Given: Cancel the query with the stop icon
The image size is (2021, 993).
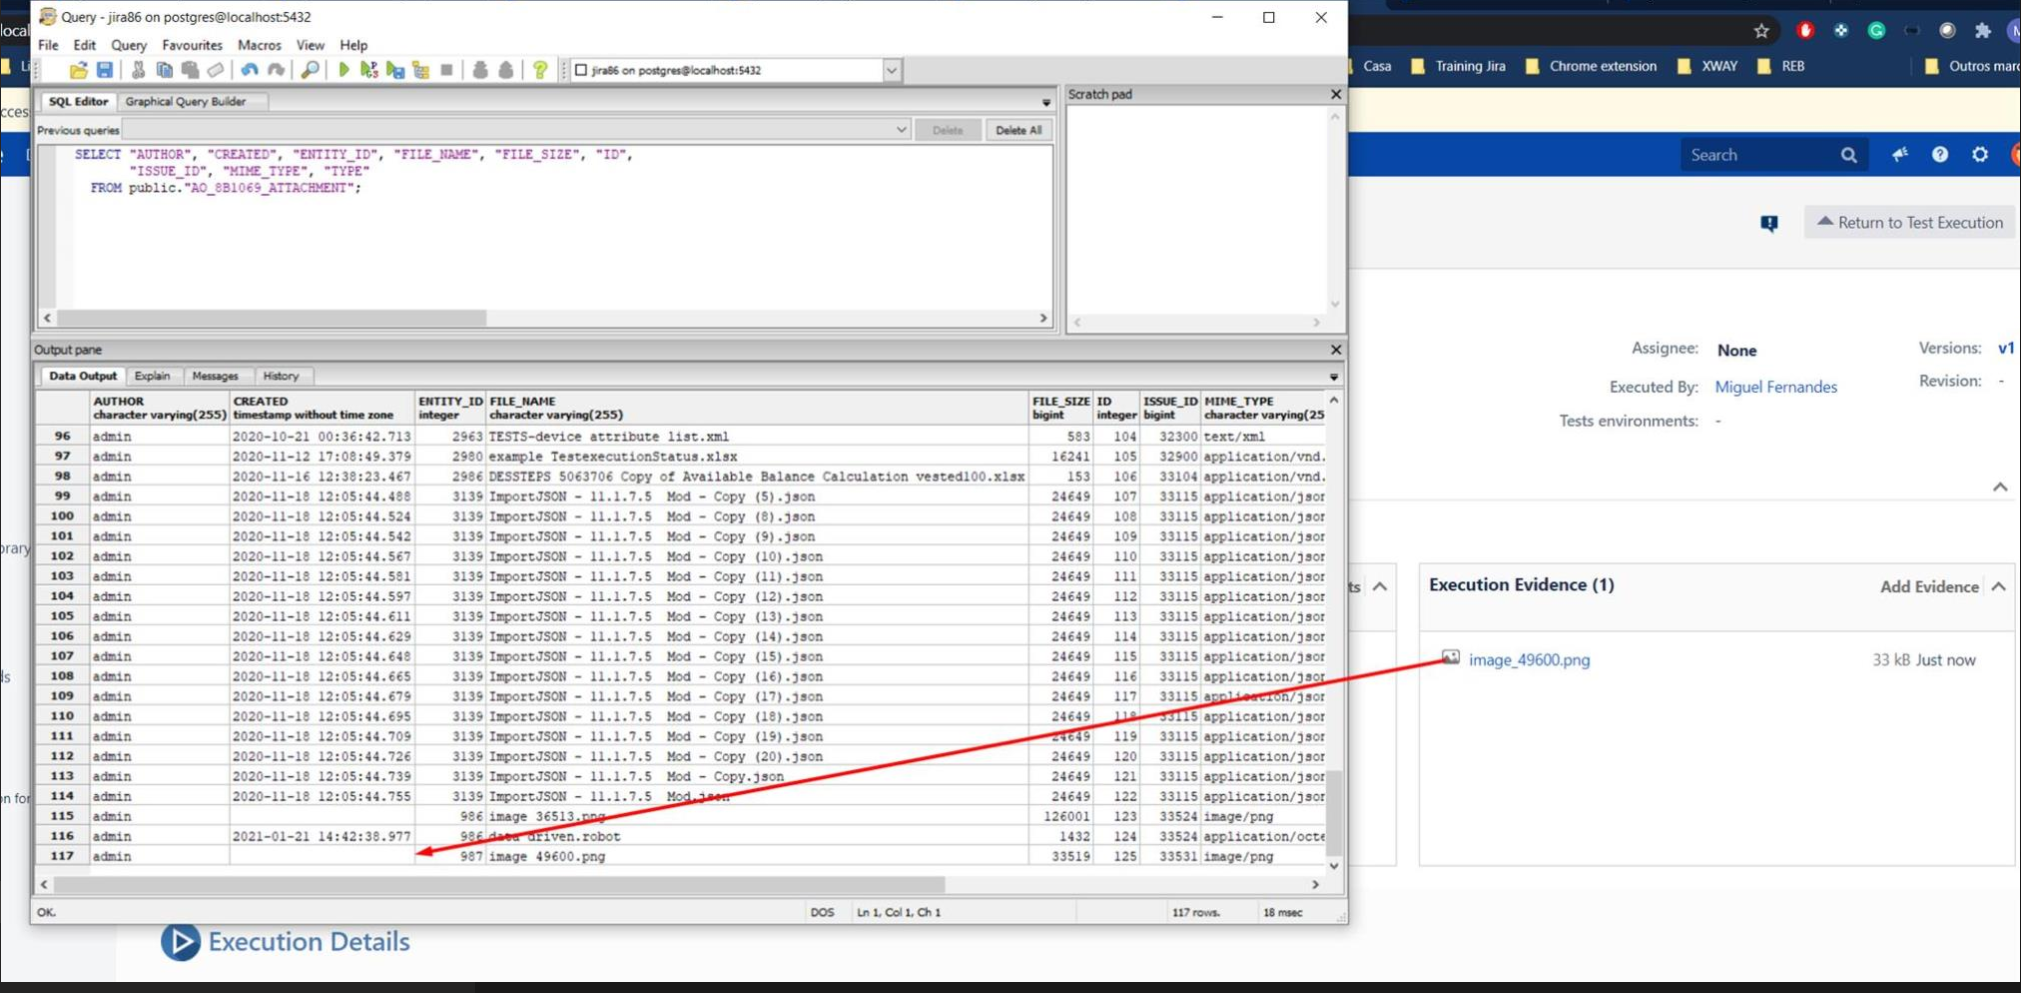Looking at the screenshot, I should (446, 70).
